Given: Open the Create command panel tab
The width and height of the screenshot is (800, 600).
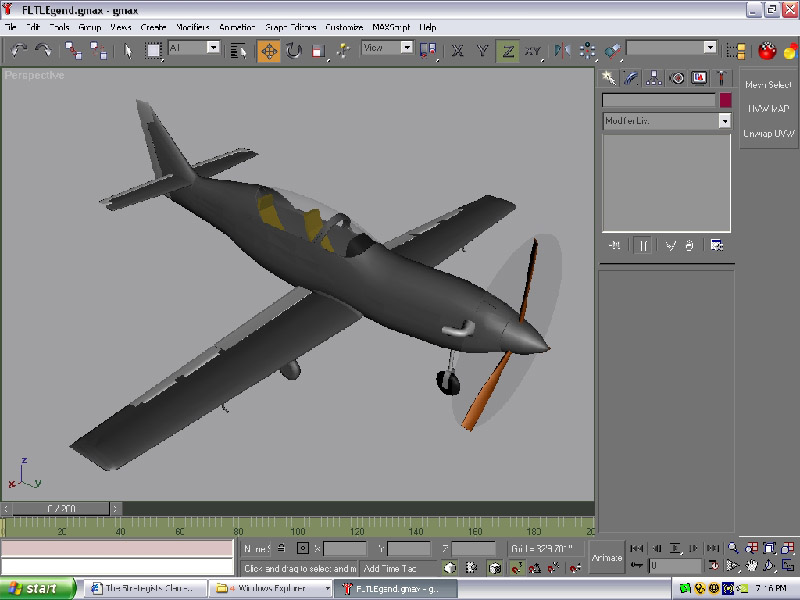Looking at the screenshot, I should click(609, 78).
